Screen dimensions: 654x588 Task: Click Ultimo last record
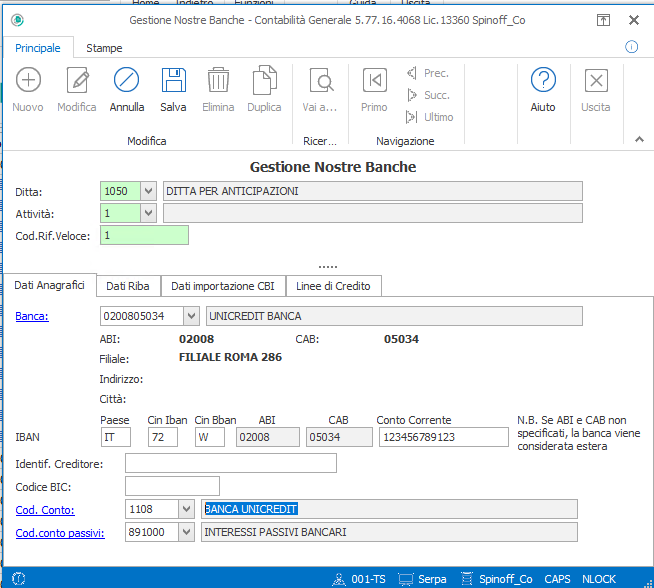point(430,117)
